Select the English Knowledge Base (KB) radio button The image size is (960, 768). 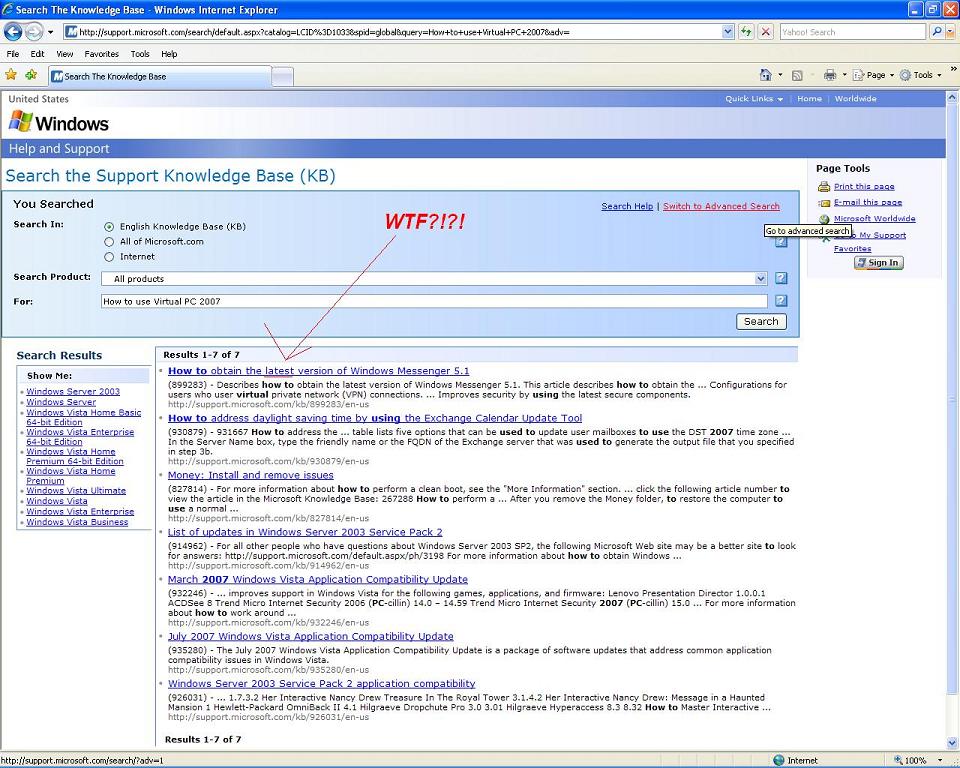109,227
